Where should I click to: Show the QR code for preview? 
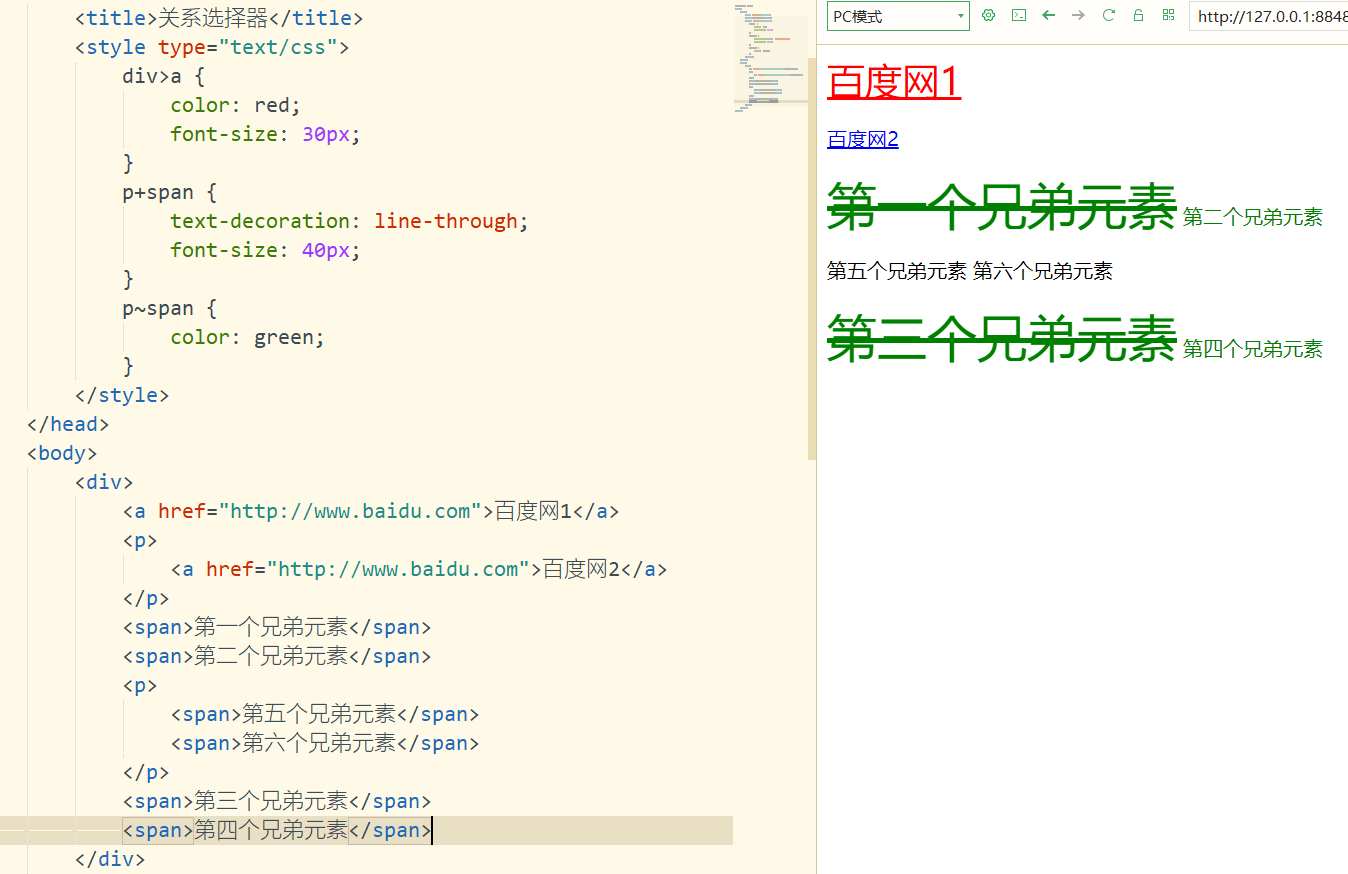click(x=1168, y=15)
